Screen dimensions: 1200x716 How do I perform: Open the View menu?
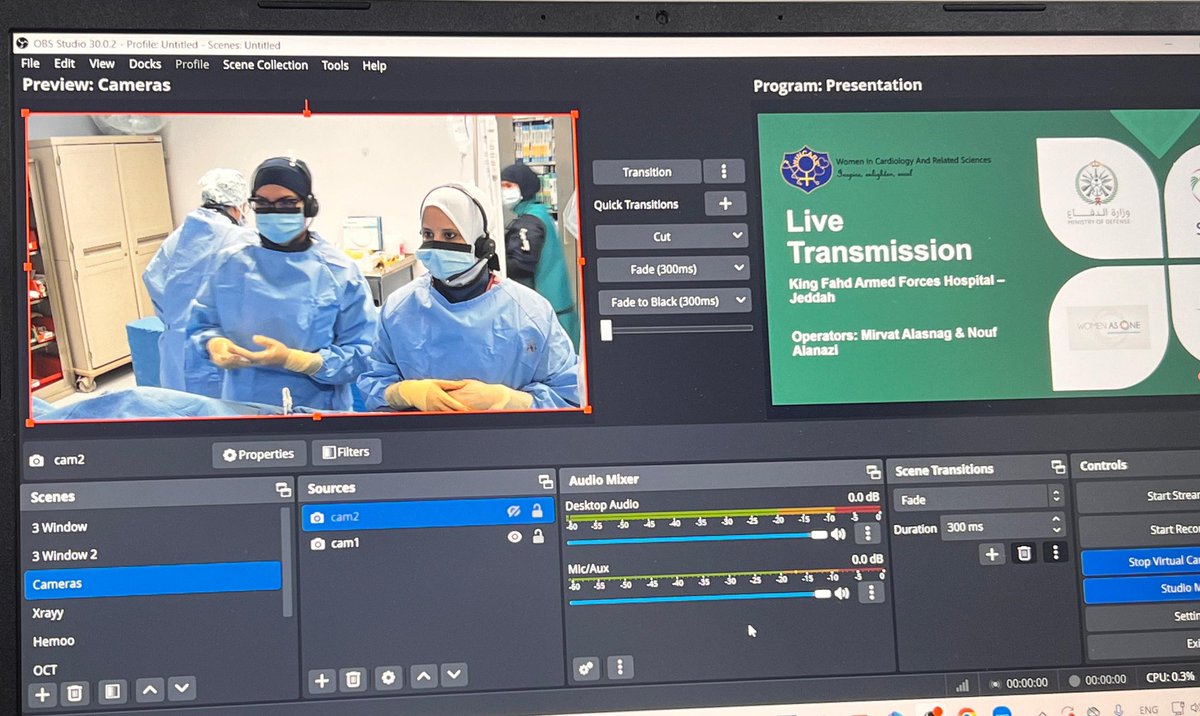[x=102, y=63]
